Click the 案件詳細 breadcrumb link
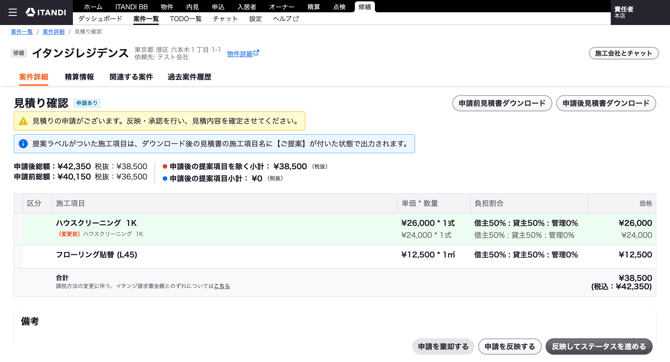 [53, 32]
